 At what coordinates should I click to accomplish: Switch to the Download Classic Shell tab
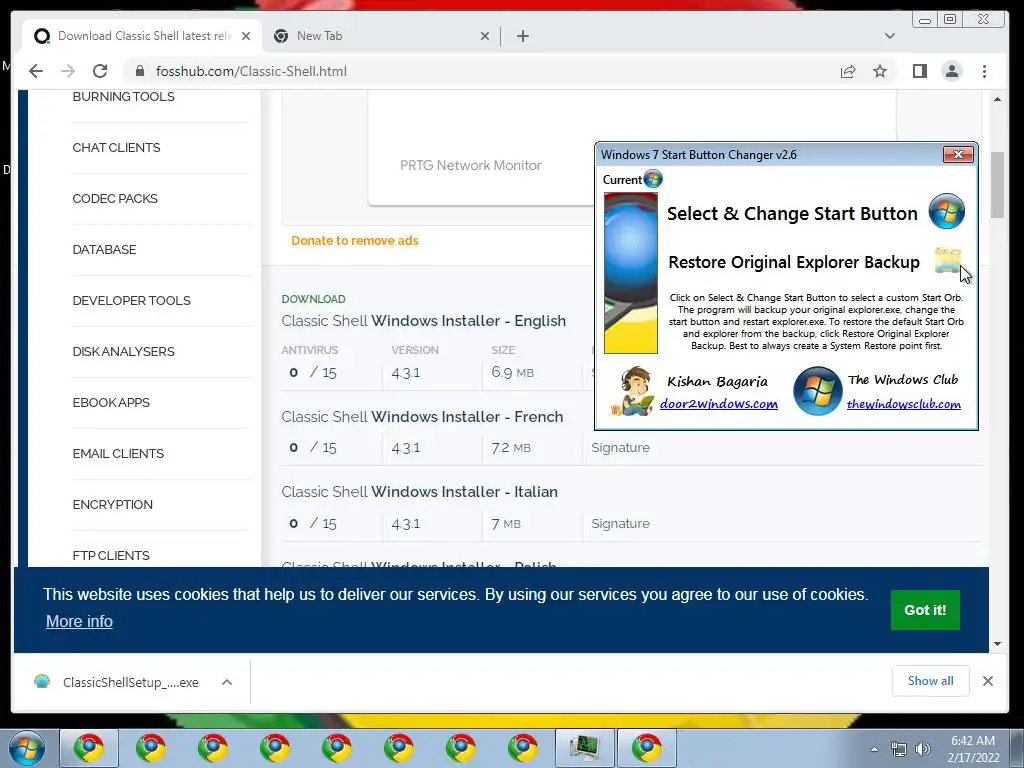(x=143, y=36)
